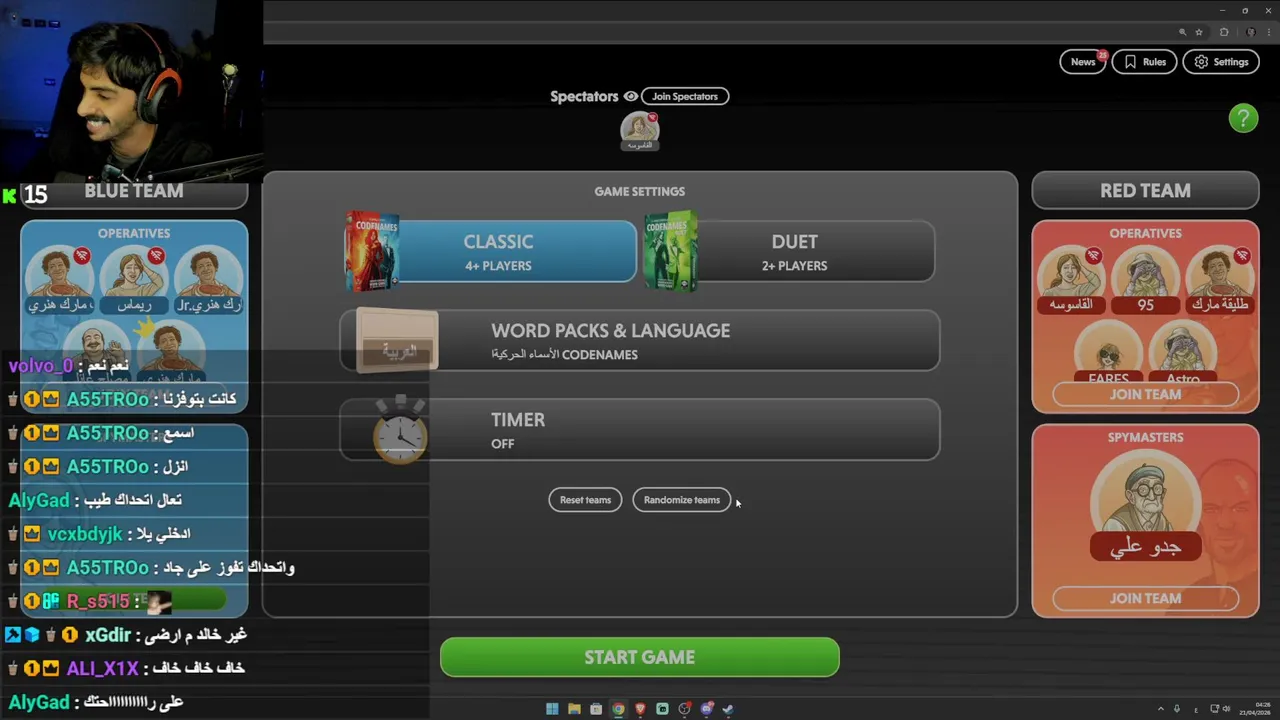Click chat username vcxbdyjk
1280x720 pixels.
click(85, 534)
